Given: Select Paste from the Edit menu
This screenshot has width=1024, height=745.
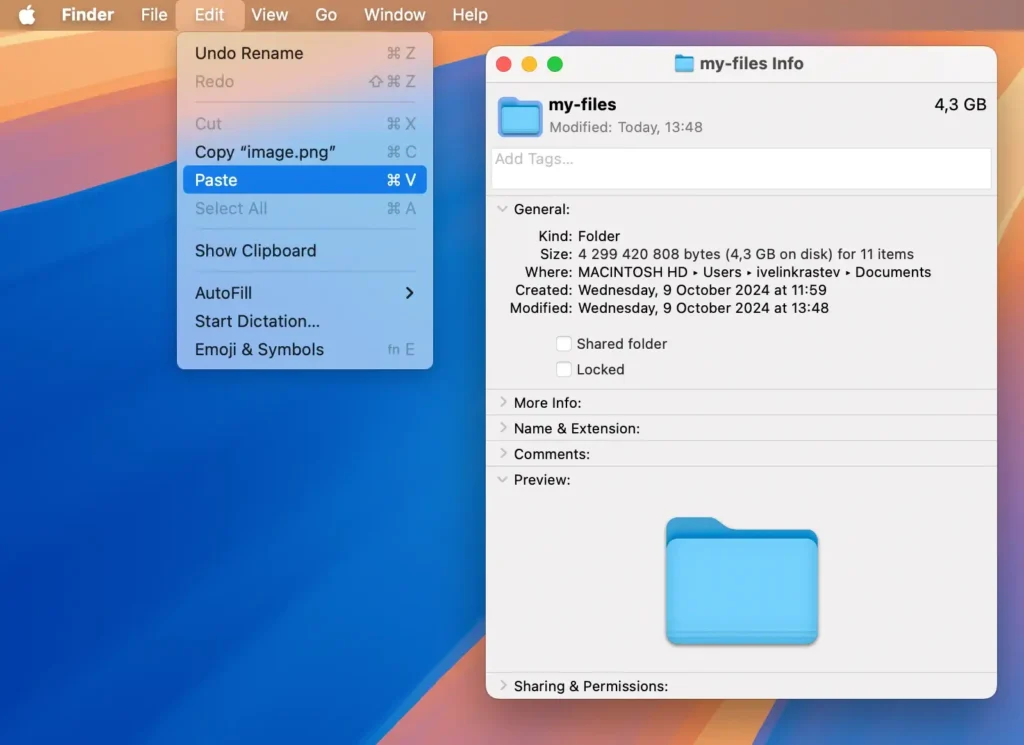Looking at the screenshot, I should coord(304,180).
